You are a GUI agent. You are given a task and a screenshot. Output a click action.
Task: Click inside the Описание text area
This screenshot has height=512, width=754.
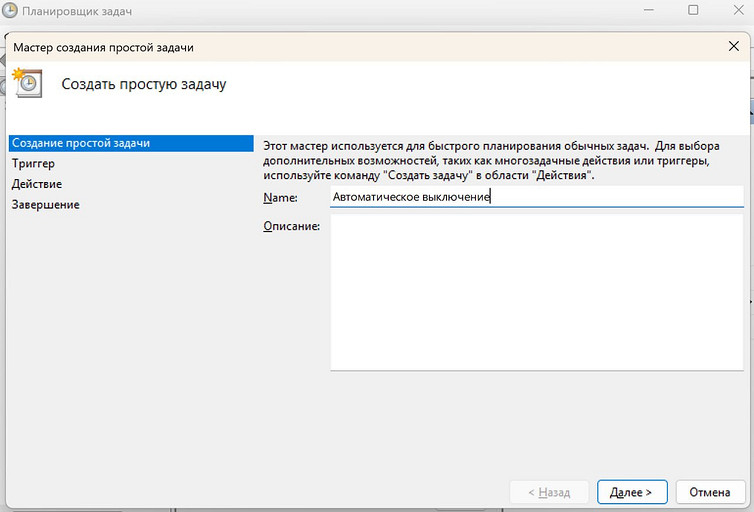point(537,292)
